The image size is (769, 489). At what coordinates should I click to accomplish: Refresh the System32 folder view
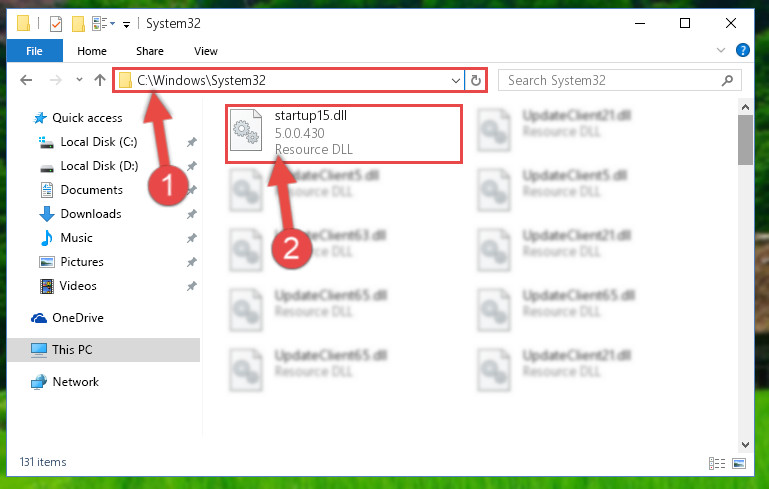click(x=476, y=80)
